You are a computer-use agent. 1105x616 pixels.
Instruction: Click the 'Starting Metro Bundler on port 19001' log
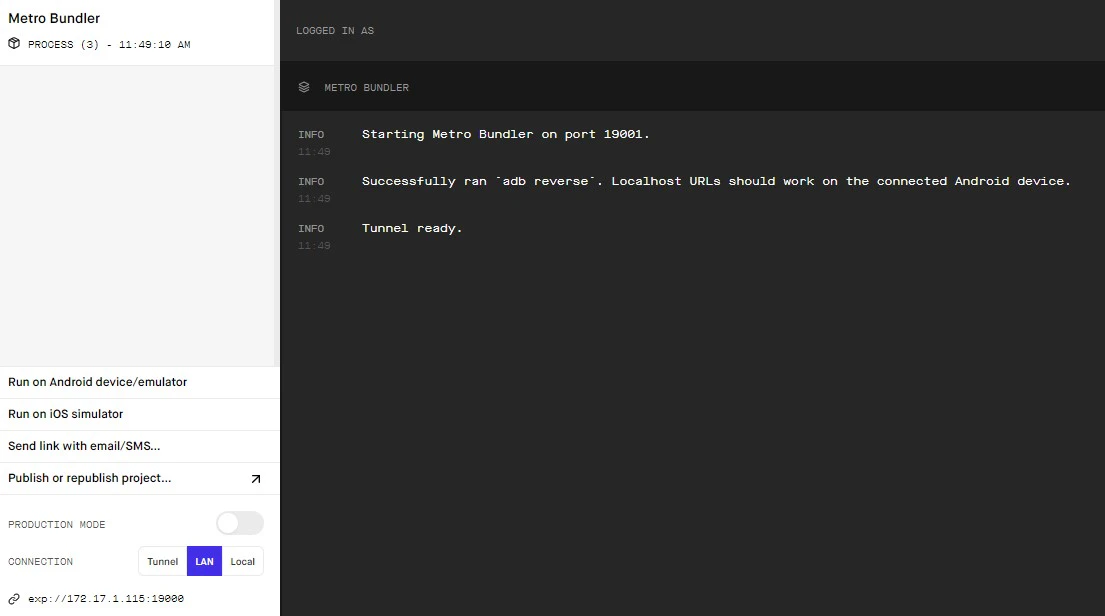pyautogui.click(x=505, y=134)
